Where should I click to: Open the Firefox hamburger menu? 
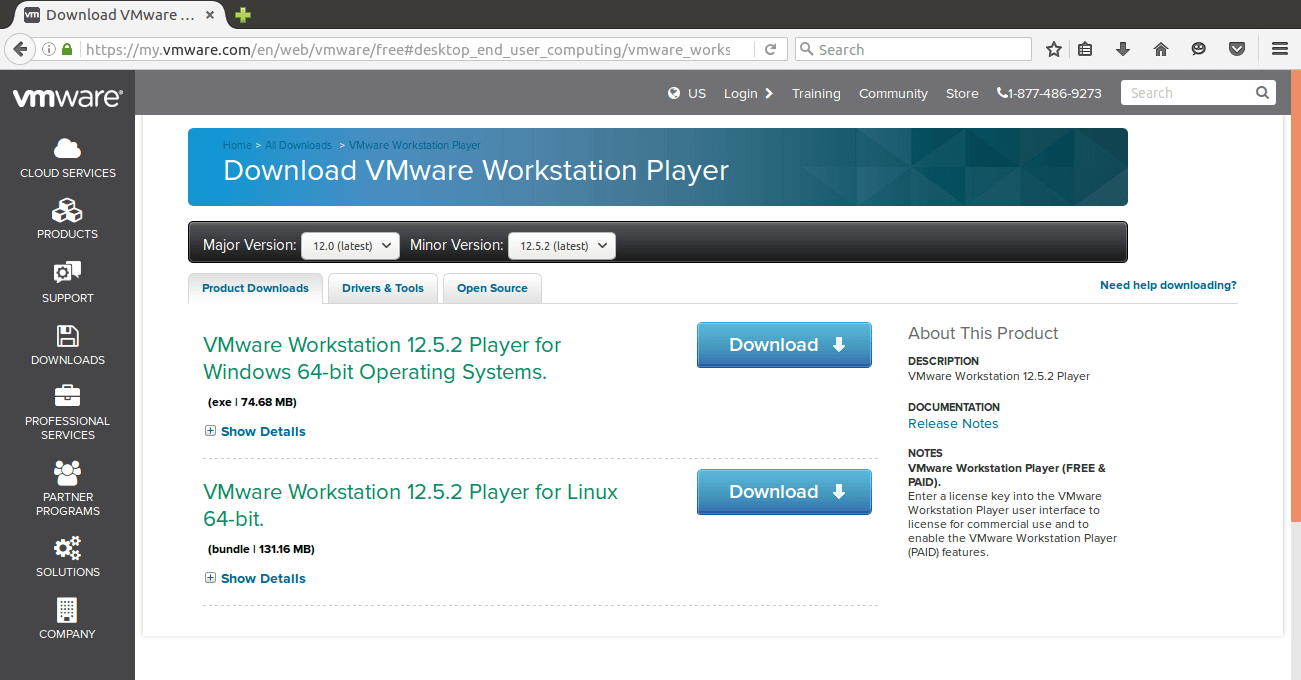(x=1279, y=49)
